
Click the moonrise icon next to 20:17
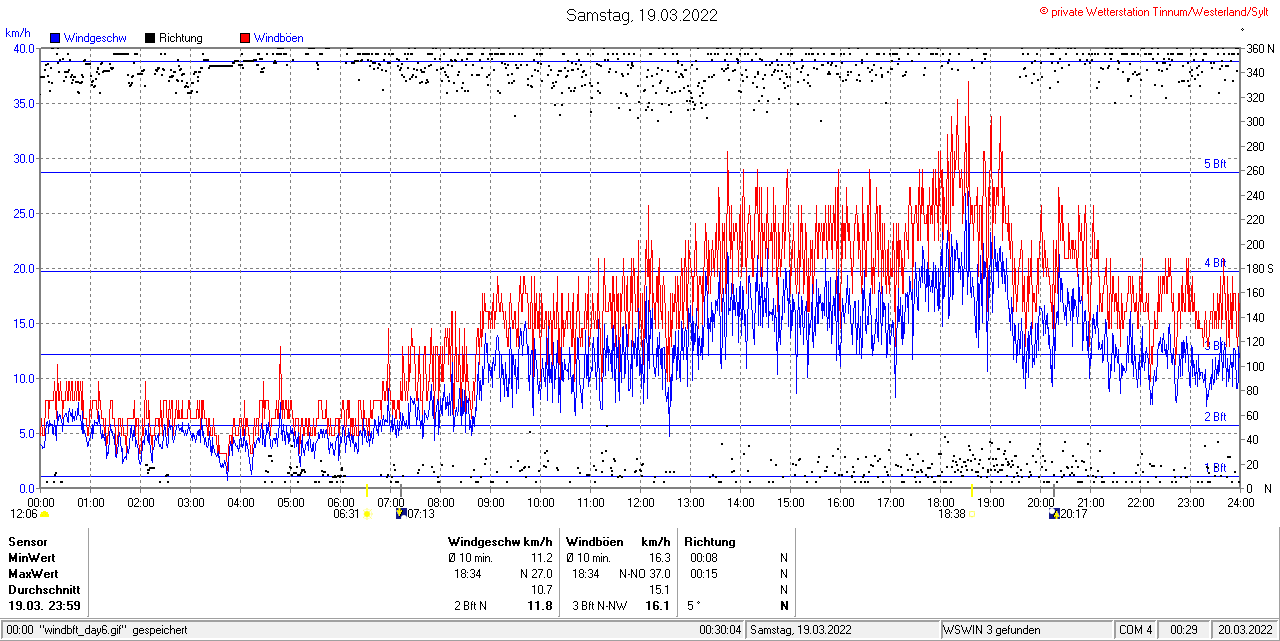(1054, 514)
